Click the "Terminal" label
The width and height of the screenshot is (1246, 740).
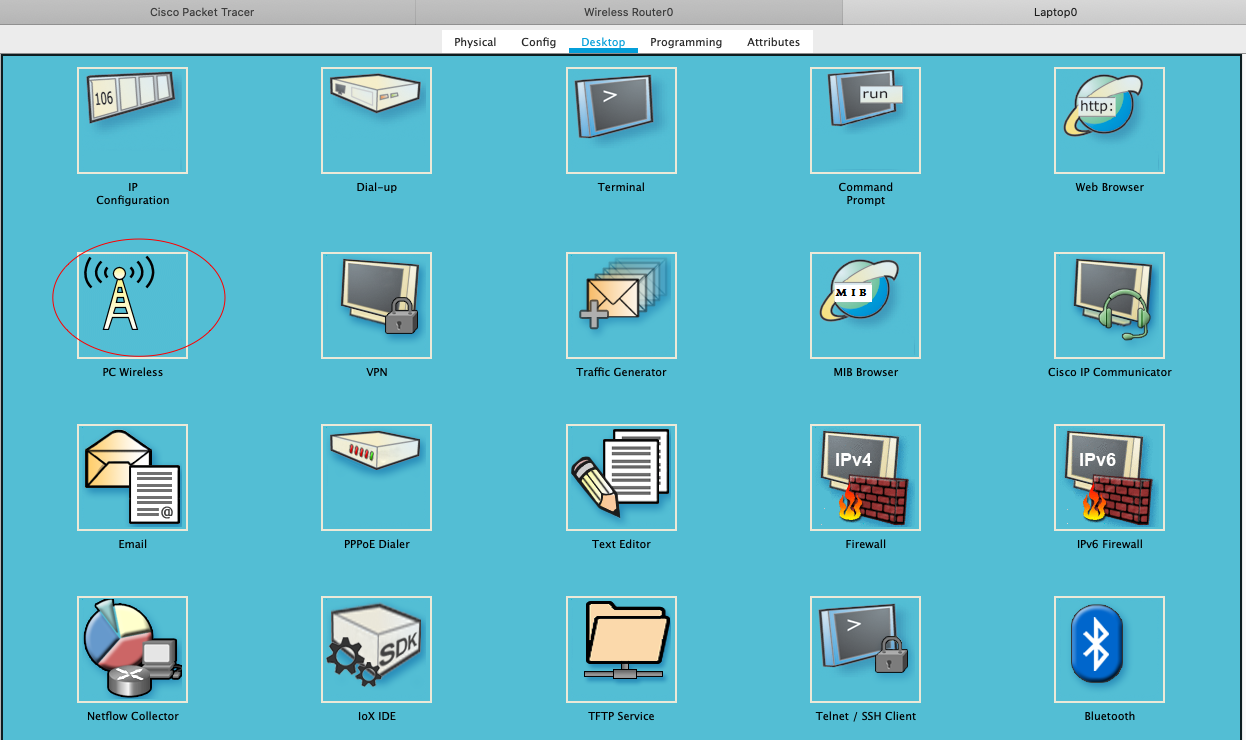click(621, 187)
